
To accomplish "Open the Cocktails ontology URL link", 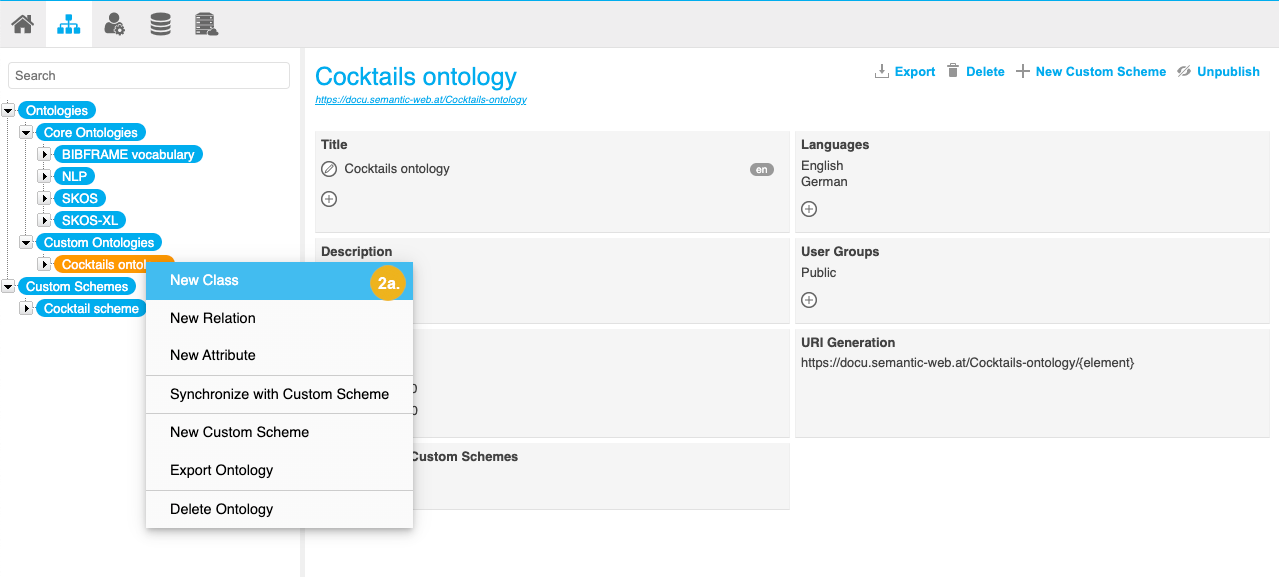I will point(420,100).
